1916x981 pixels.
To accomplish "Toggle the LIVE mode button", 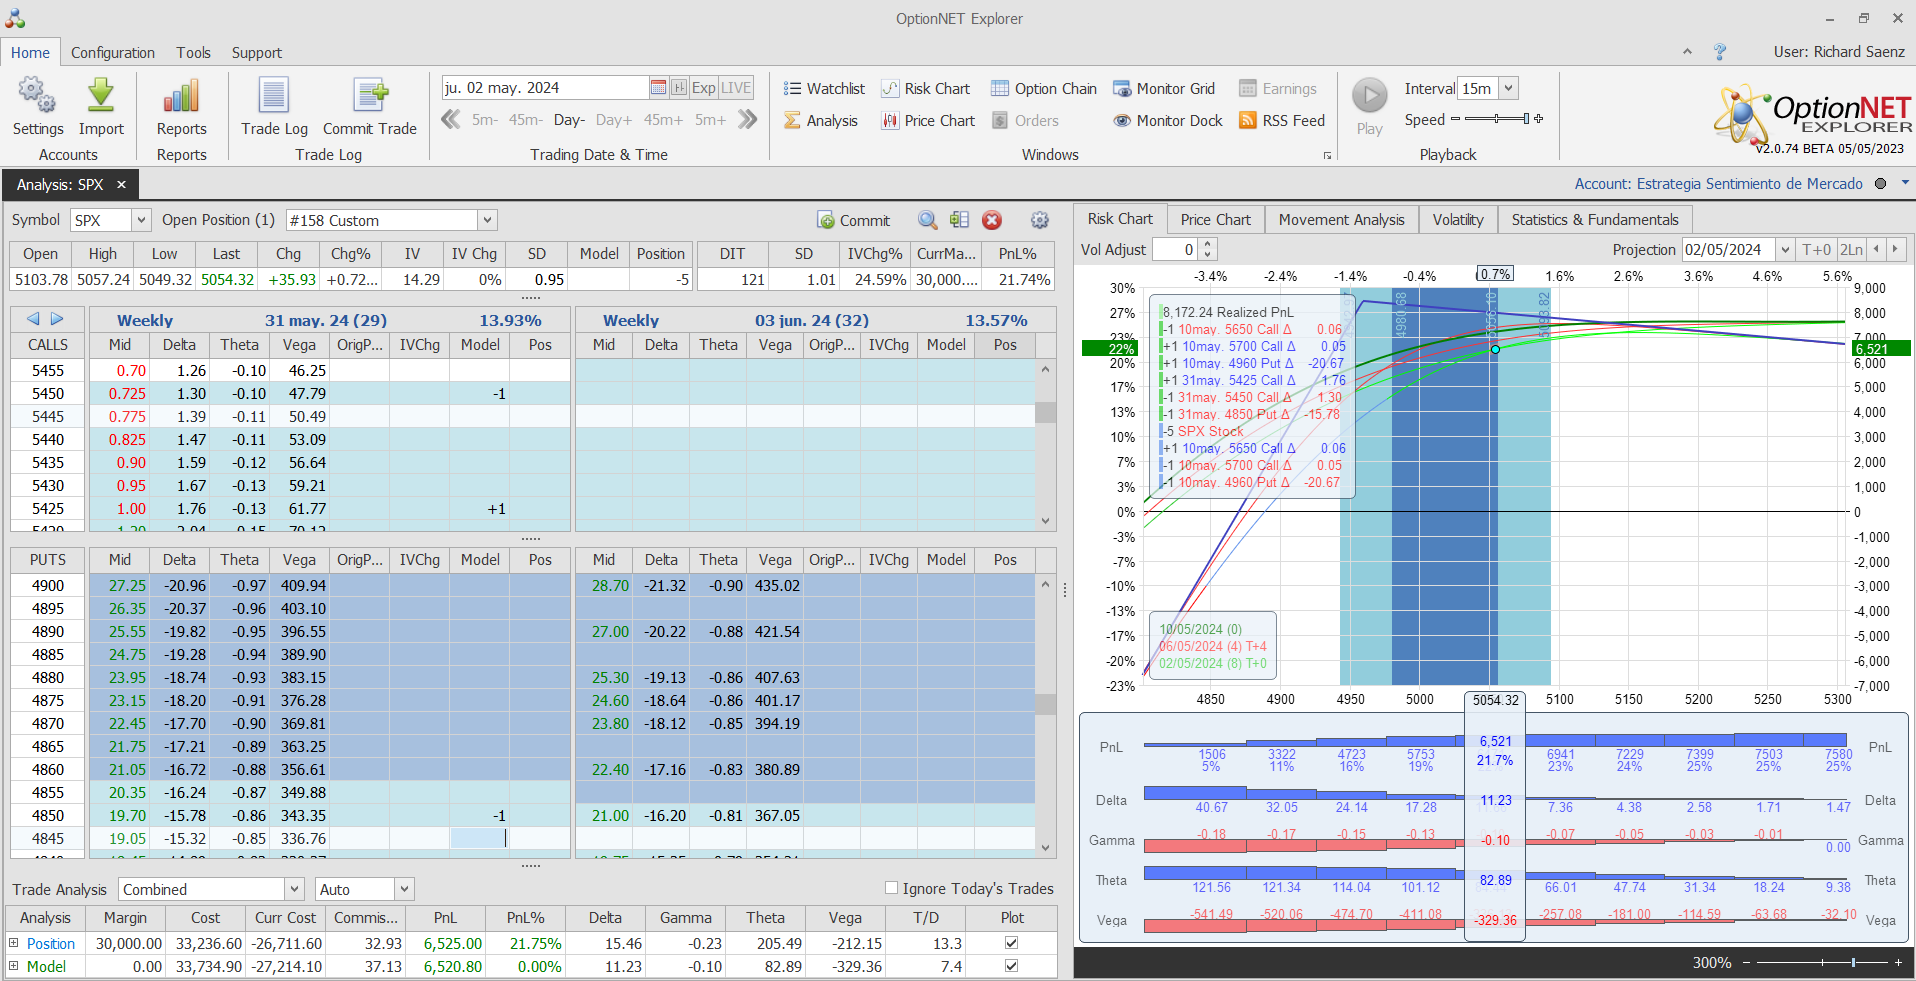I will (x=736, y=88).
